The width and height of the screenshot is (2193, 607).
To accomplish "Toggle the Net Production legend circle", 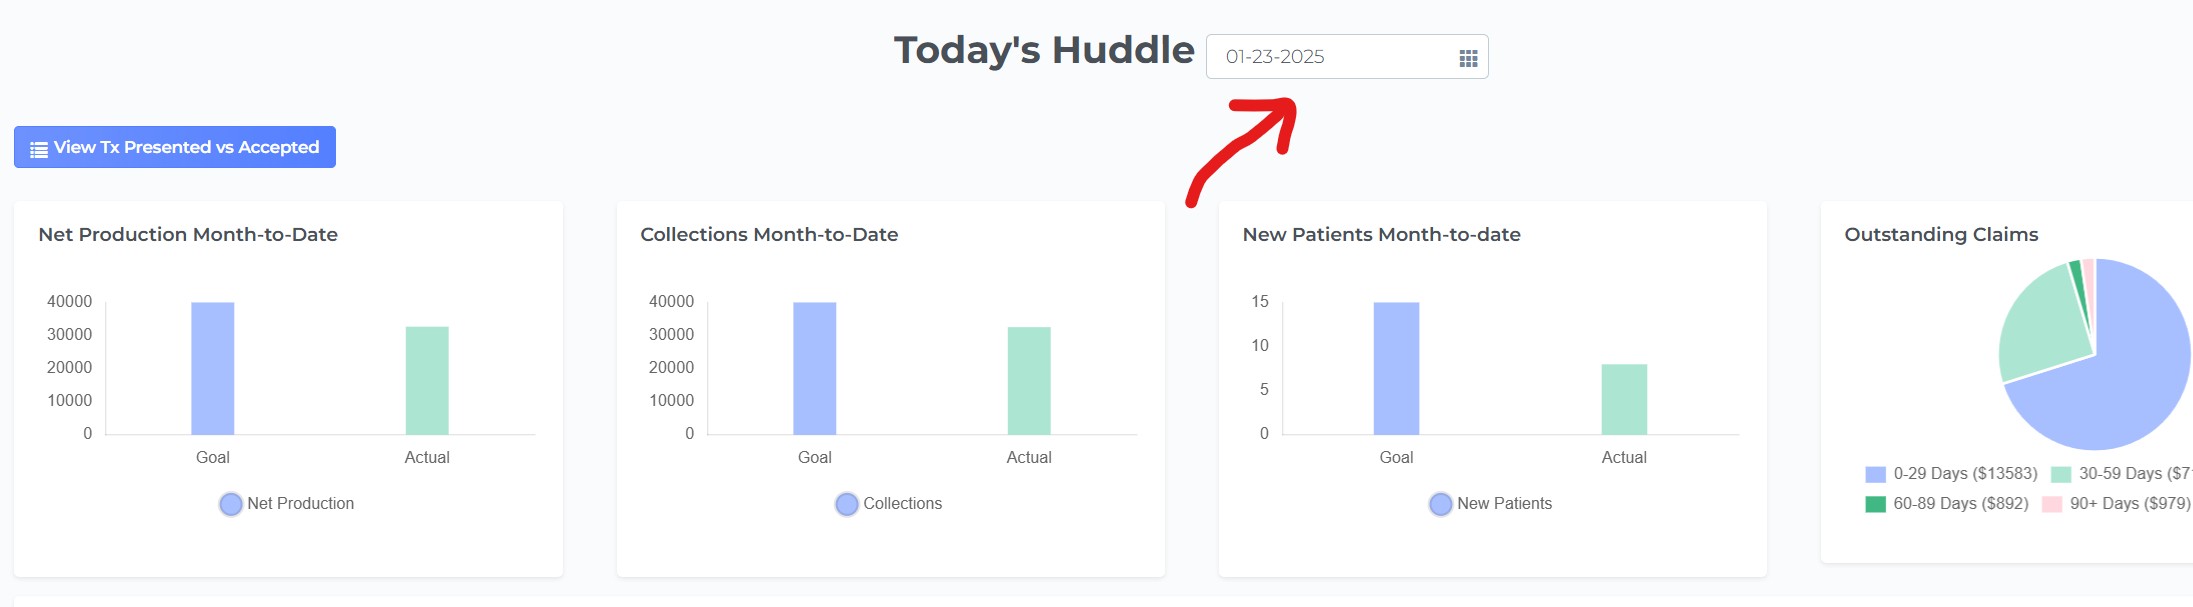I will pyautogui.click(x=231, y=504).
